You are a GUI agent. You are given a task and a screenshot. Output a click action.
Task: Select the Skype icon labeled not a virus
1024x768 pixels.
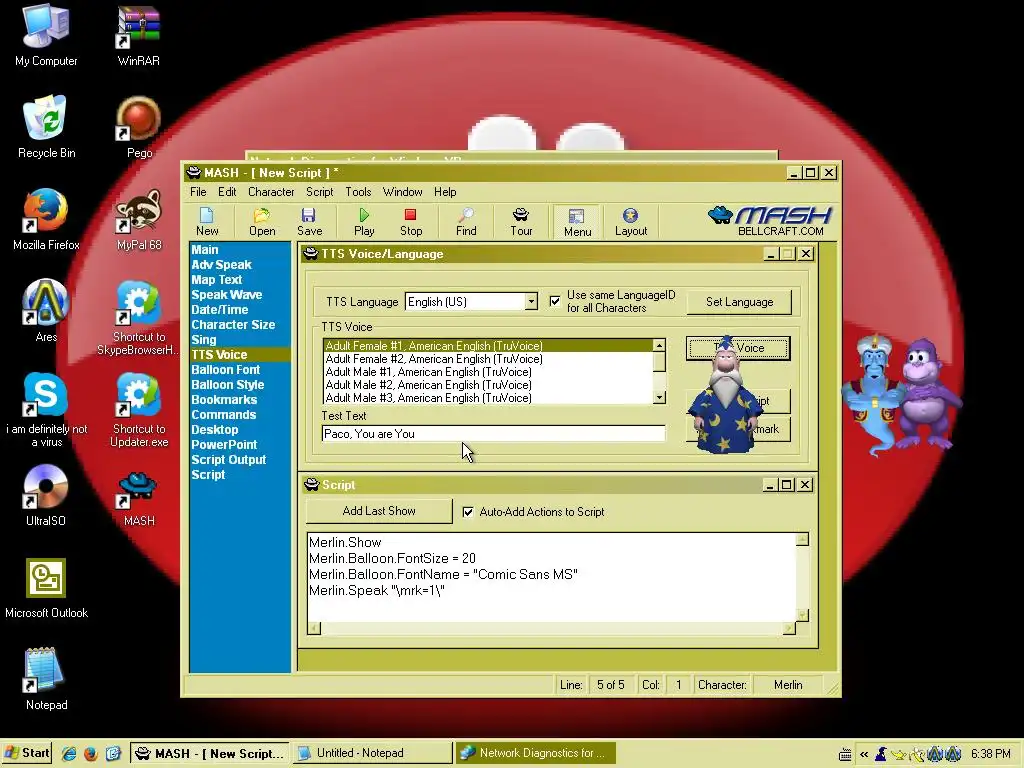pos(46,409)
